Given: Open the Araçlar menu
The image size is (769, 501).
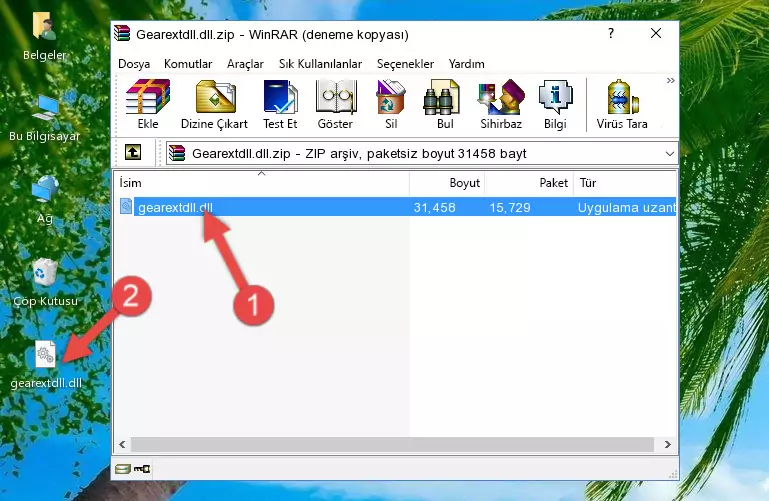Looking at the screenshot, I should [245, 64].
